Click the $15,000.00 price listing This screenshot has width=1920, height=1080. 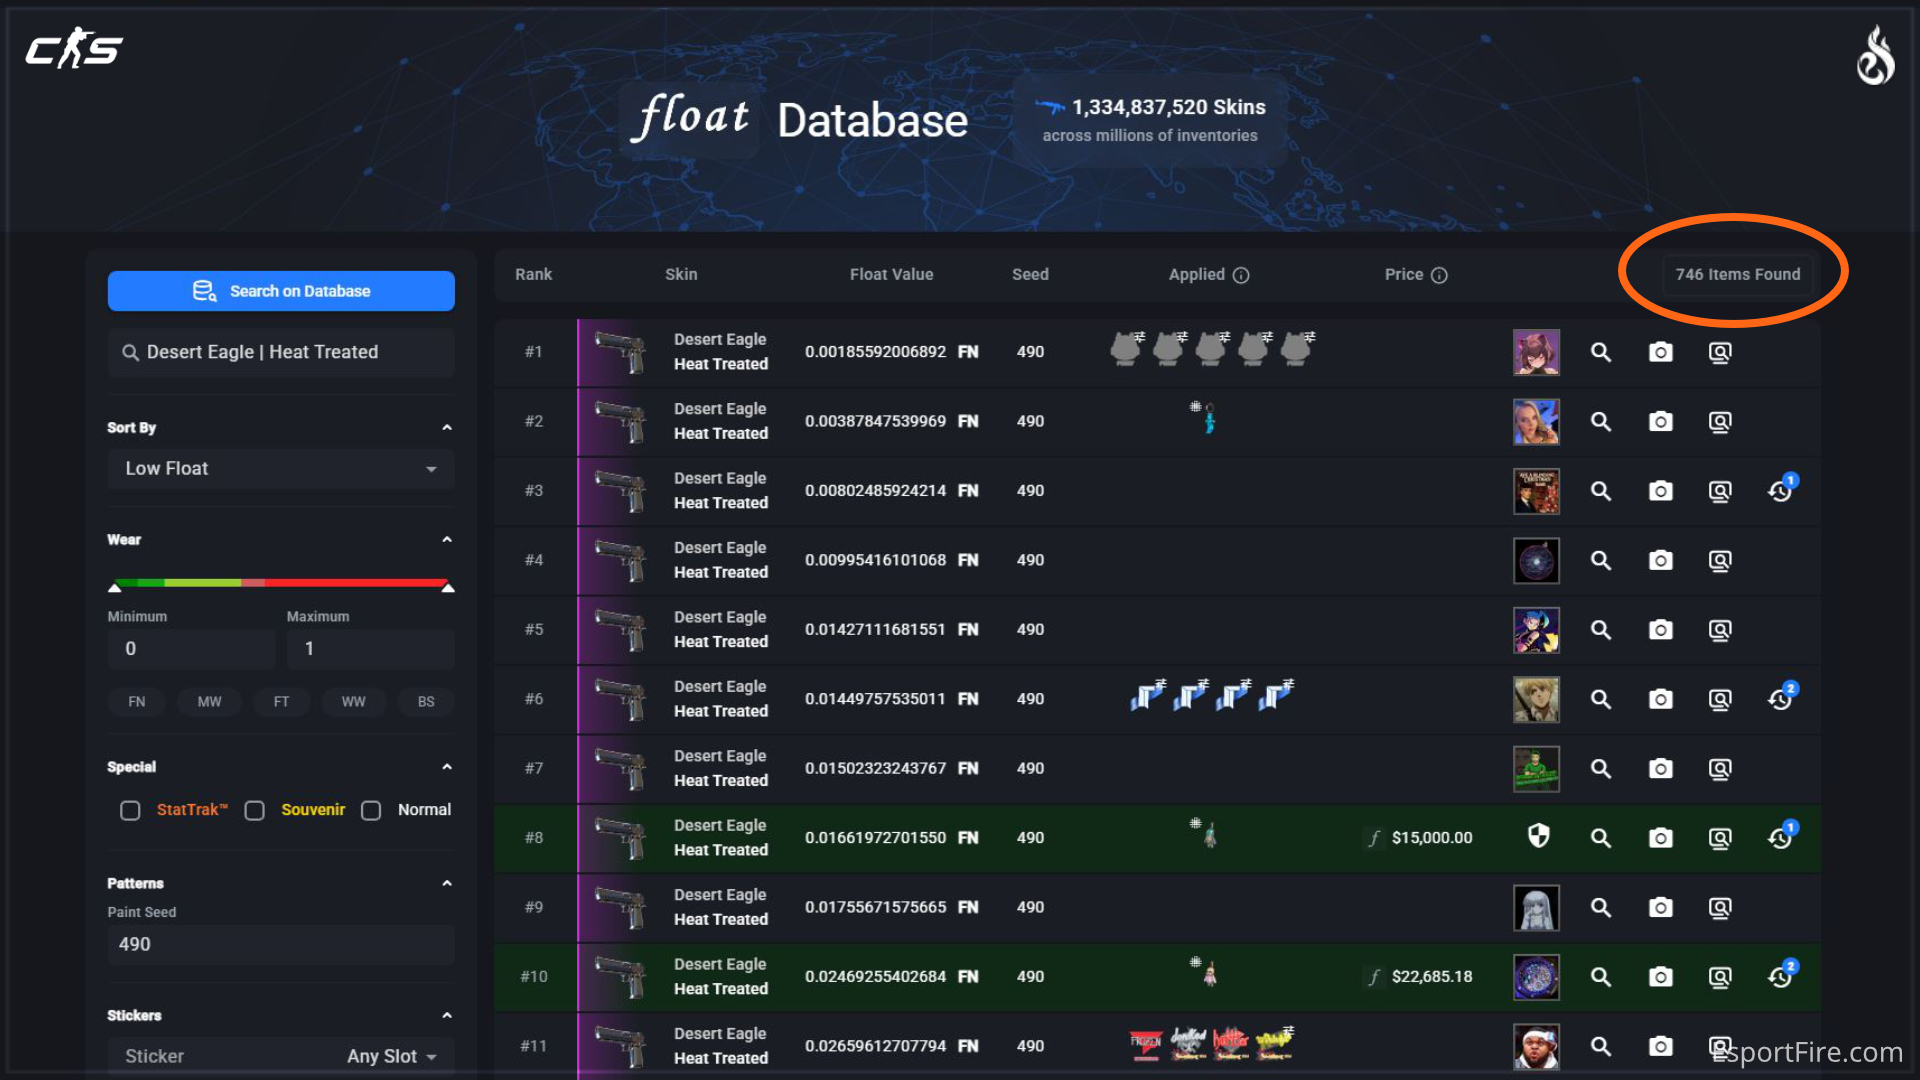tap(1431, 838)
